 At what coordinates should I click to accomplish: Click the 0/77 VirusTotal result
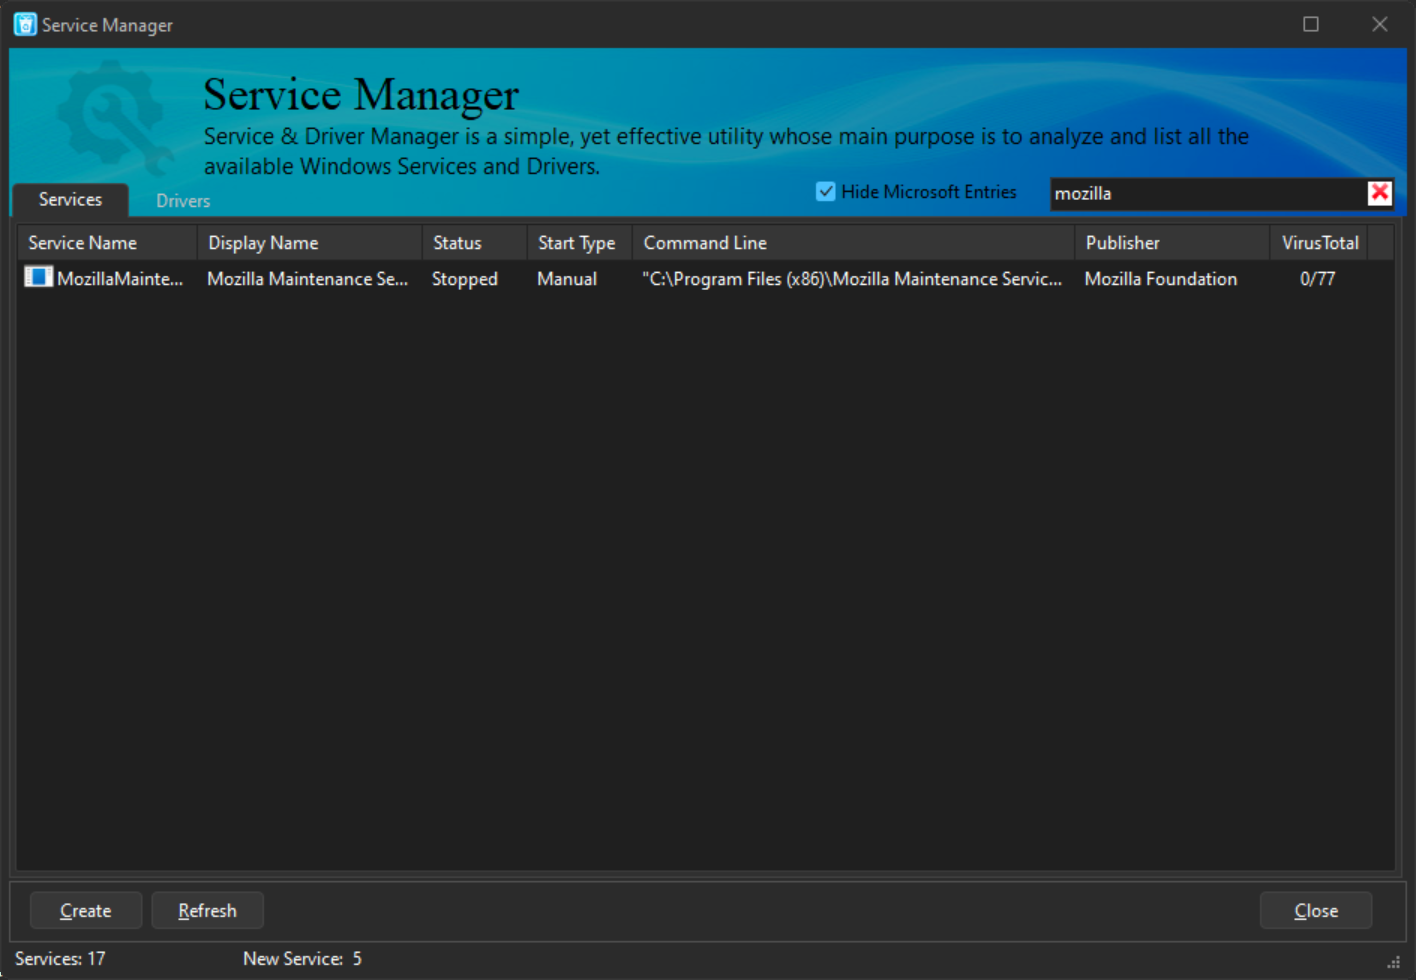1317,279
